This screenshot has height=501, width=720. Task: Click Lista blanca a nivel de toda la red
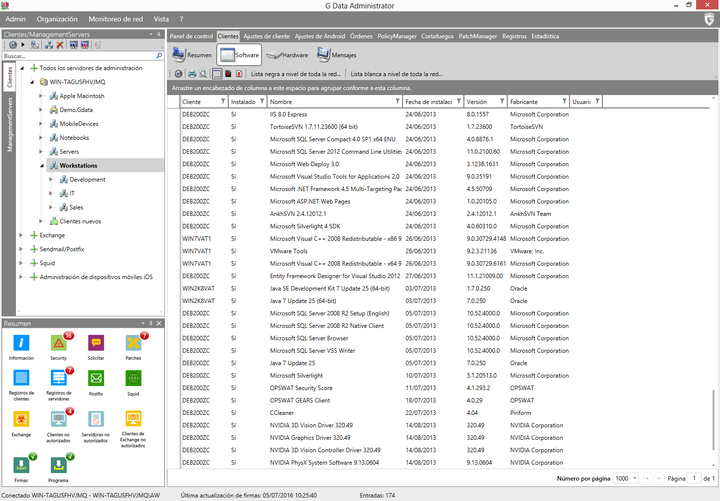click(396, 74)
